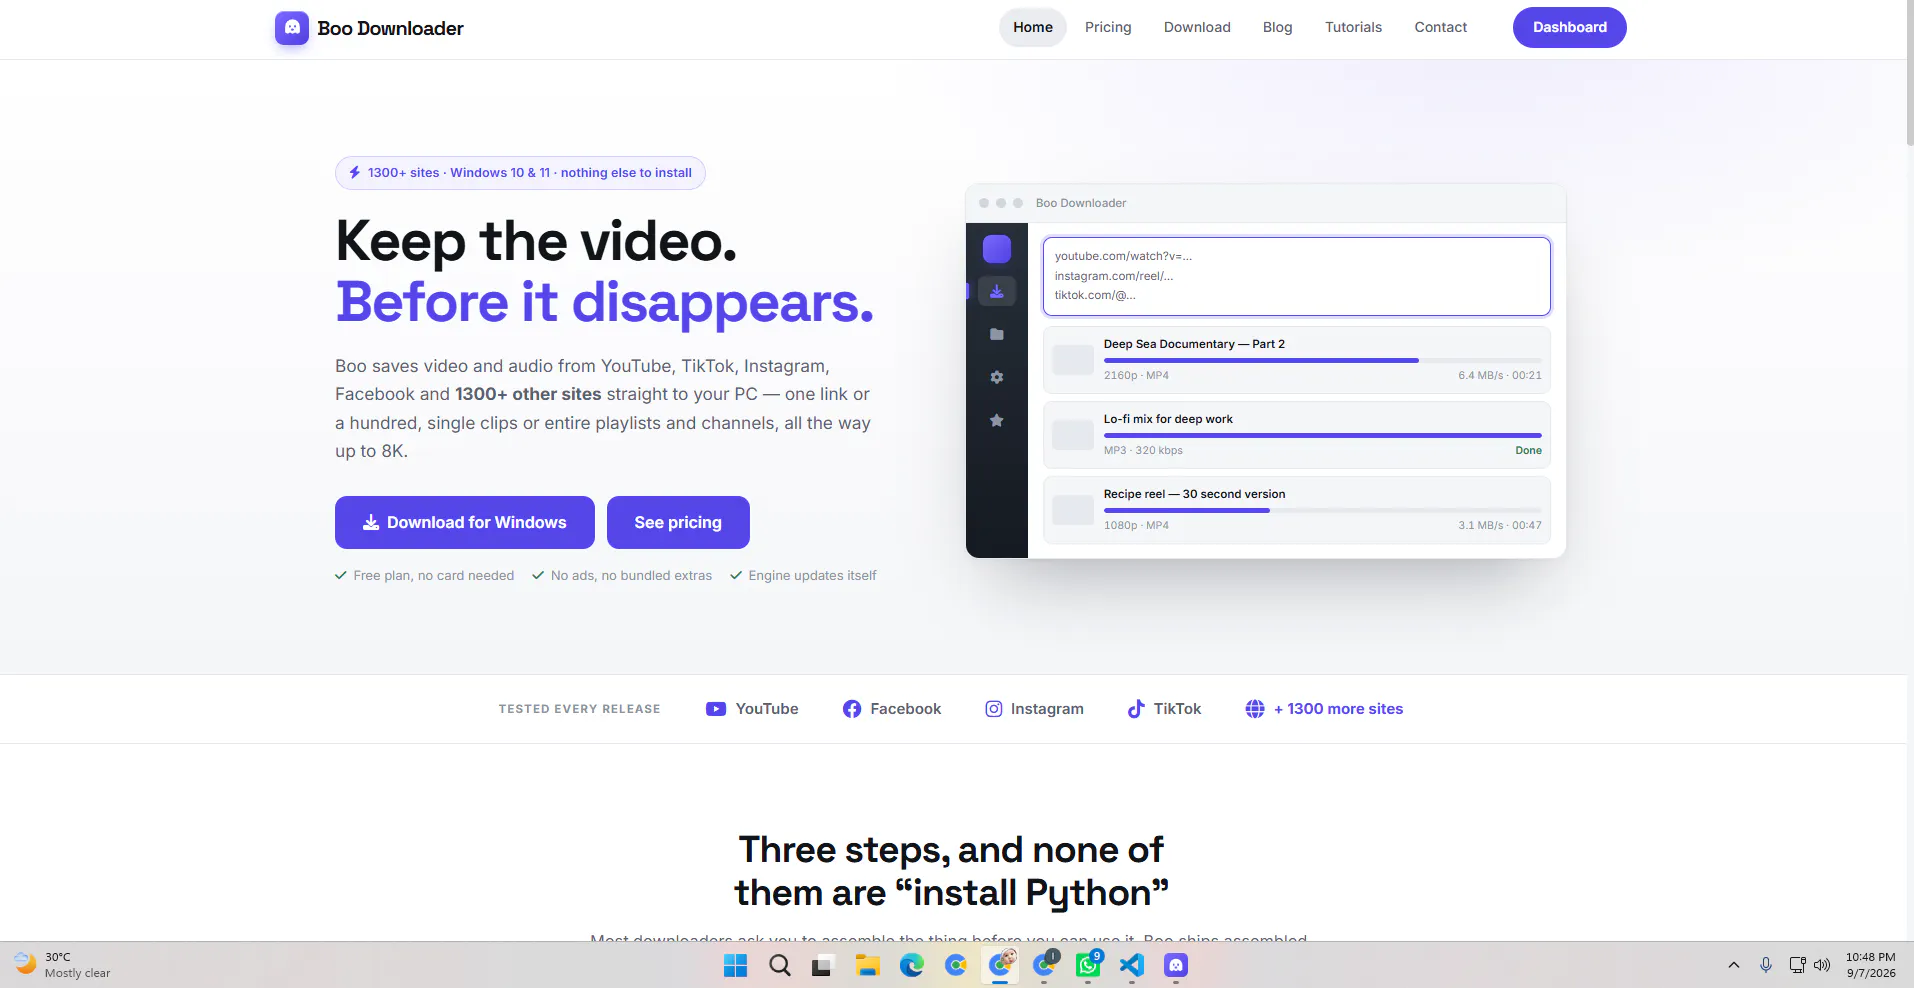Click the "Deep Sea Documentary — Part 2" title
The image size is (1914, 988).
point(1194,344)
